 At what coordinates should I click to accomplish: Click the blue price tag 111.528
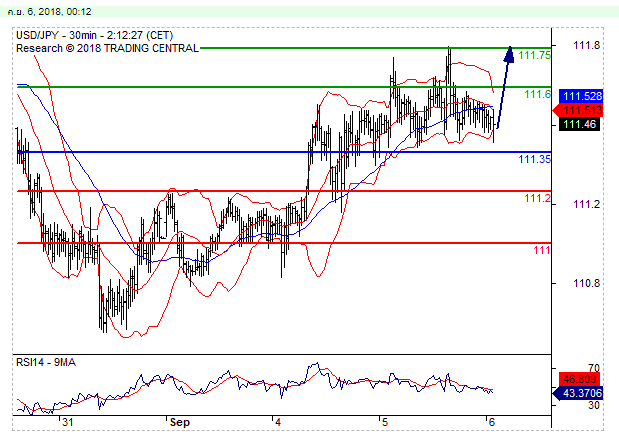coord(582,96)
